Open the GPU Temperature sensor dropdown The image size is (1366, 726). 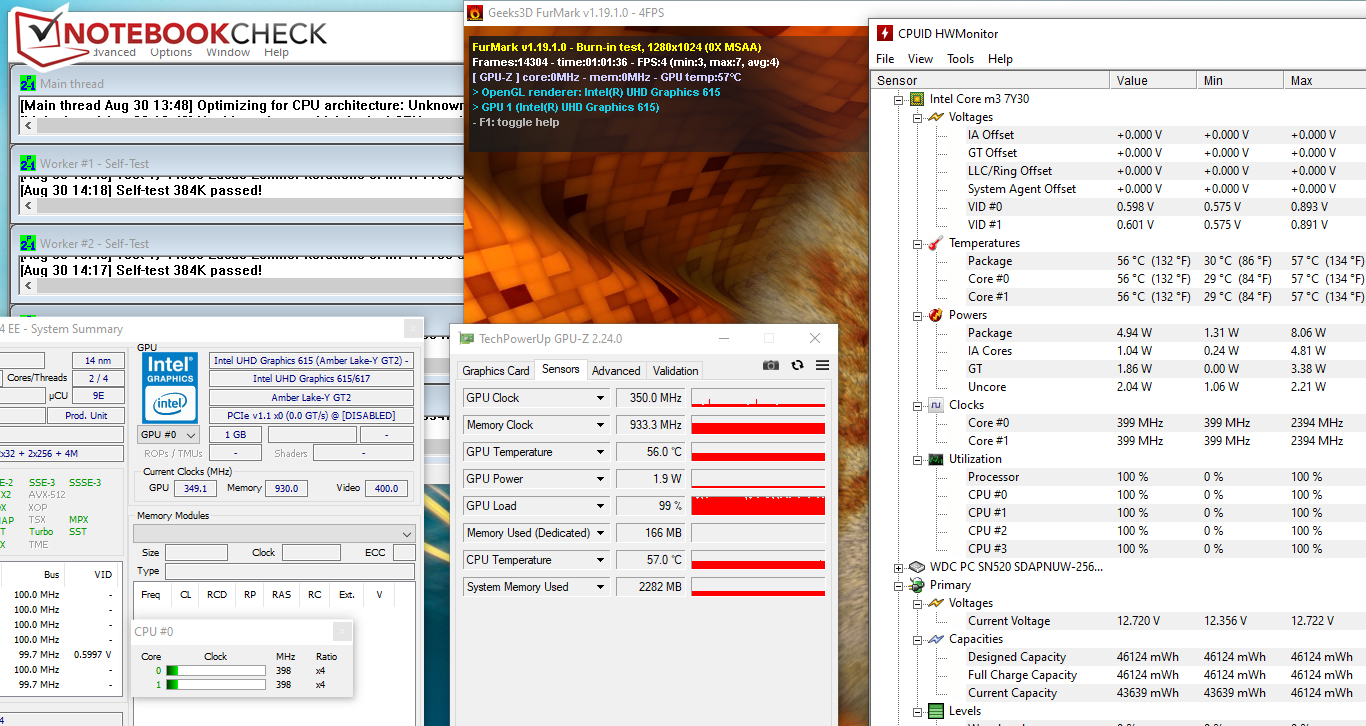coord(601,452)
